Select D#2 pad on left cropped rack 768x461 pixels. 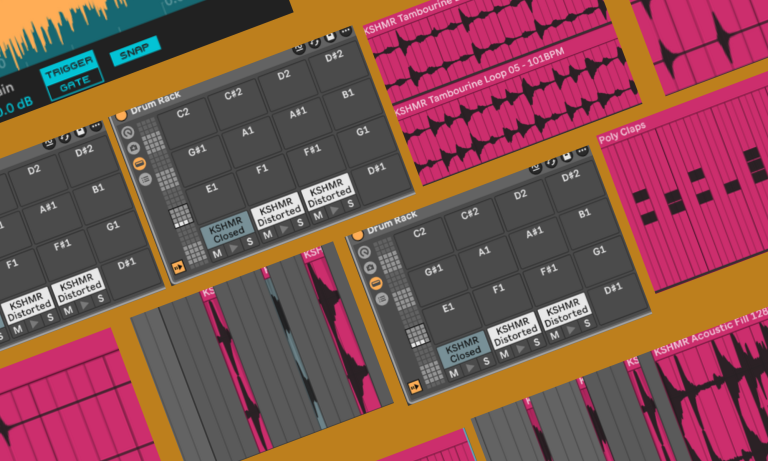[x=88, y=159]
